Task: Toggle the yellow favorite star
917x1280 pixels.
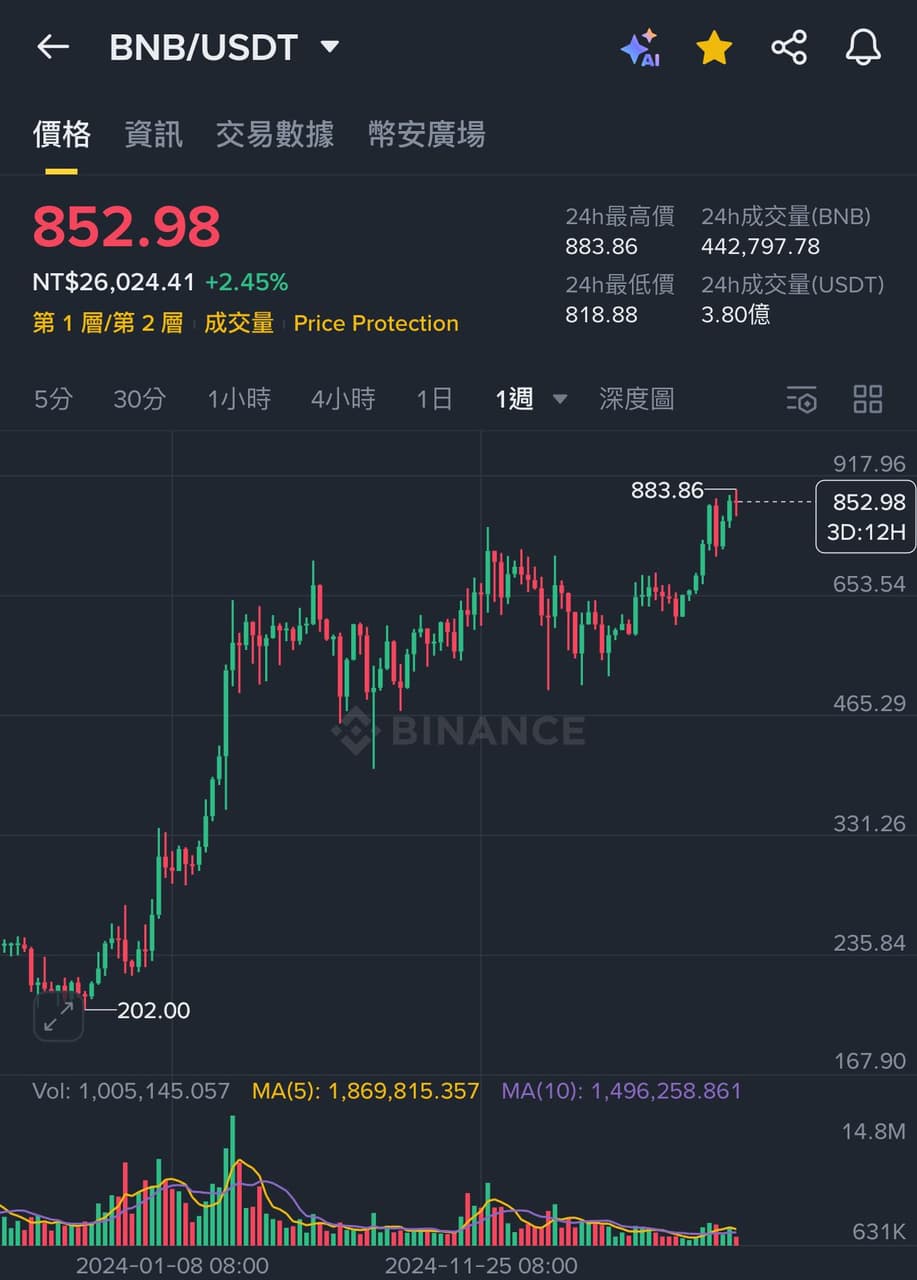Action: [x=714, y=47]
